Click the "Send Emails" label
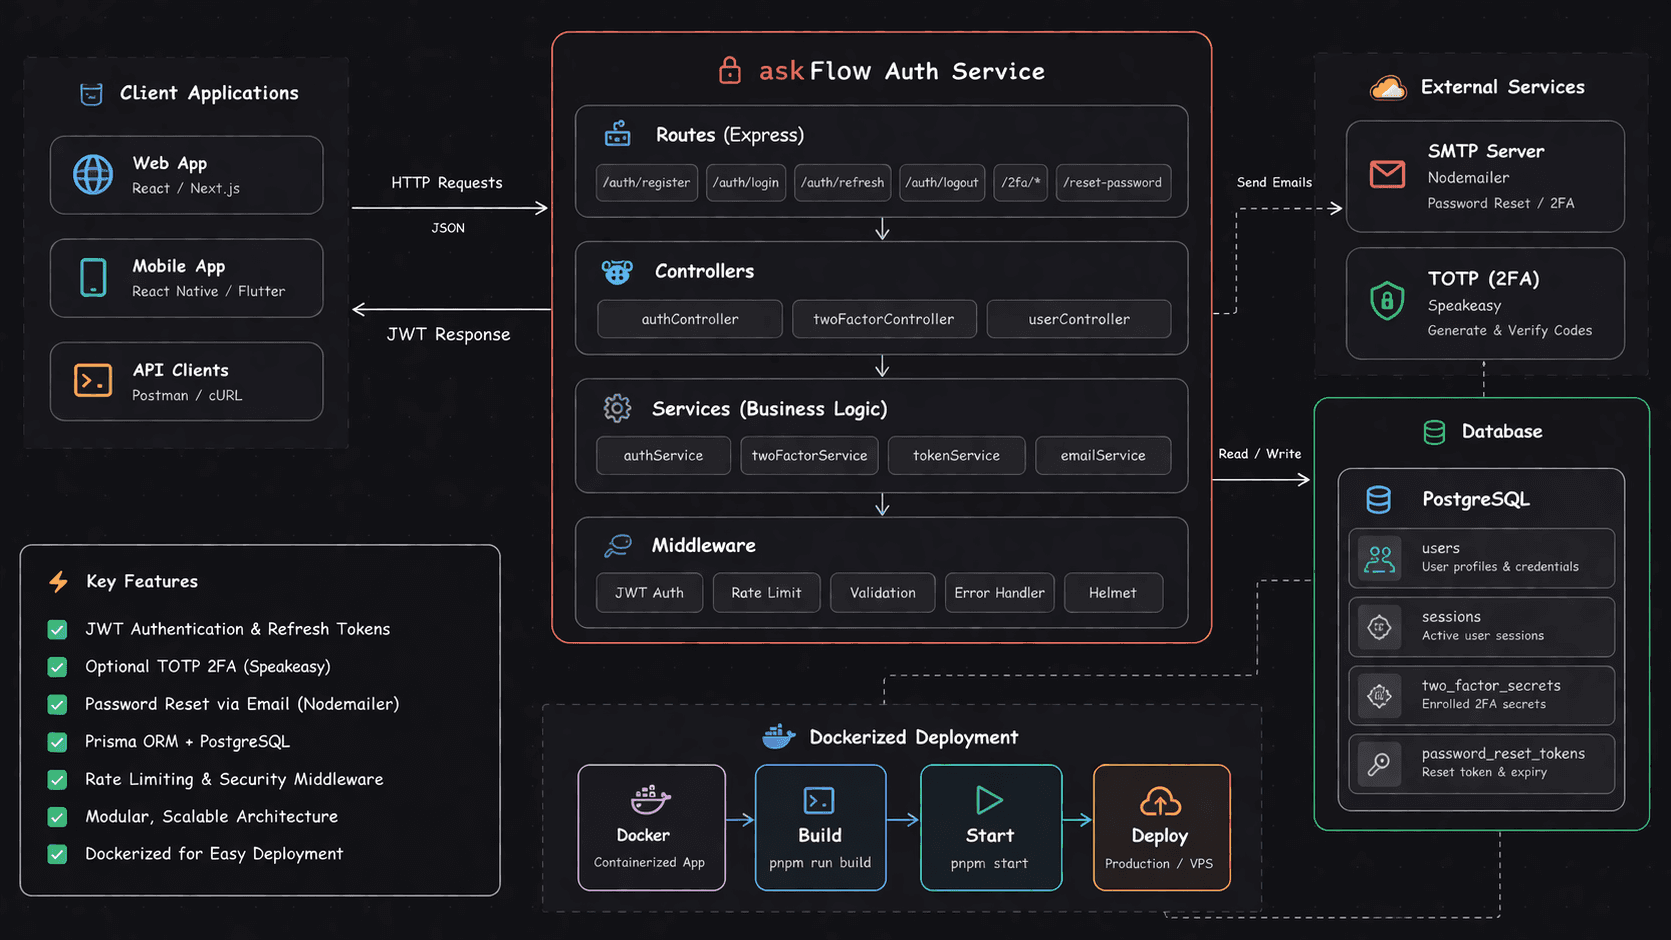This screenshot has height=940, width=1671. coord(1274,183)
